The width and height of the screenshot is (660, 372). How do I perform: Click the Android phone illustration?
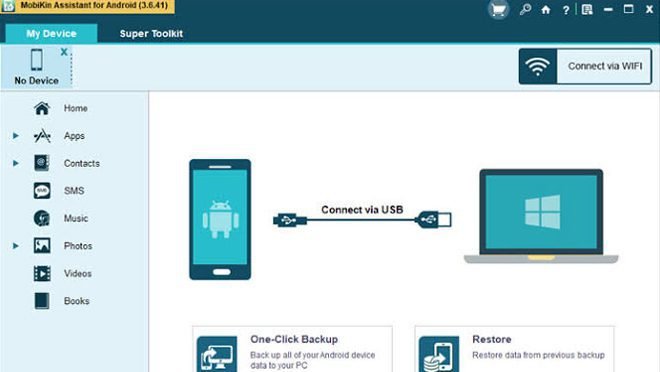tap(220, 219)
